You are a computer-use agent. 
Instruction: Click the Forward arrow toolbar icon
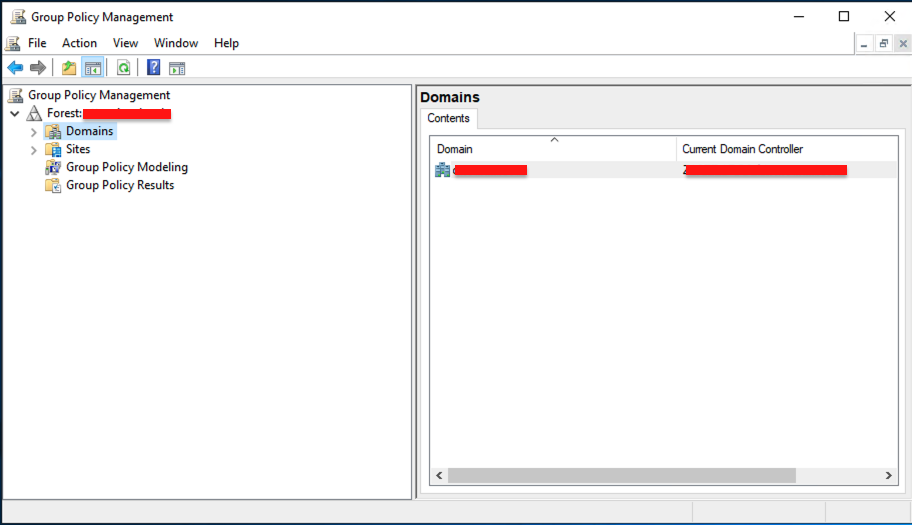pos(38,68)
